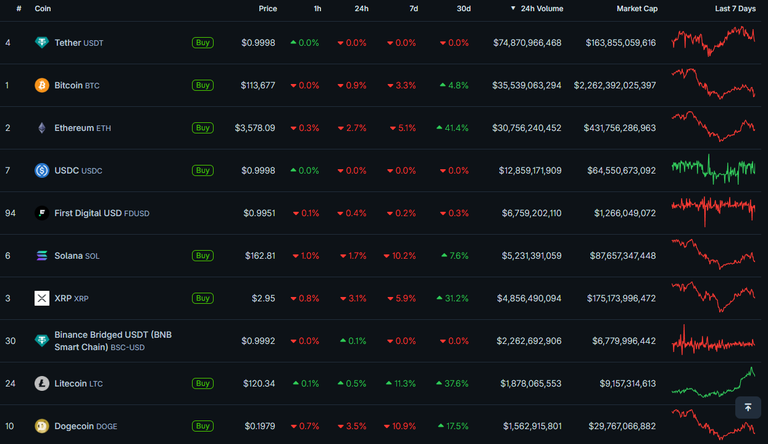This screenshot has height=444, width=768.
Task: Click Last 7 Days column header
Action: (735, 8)
